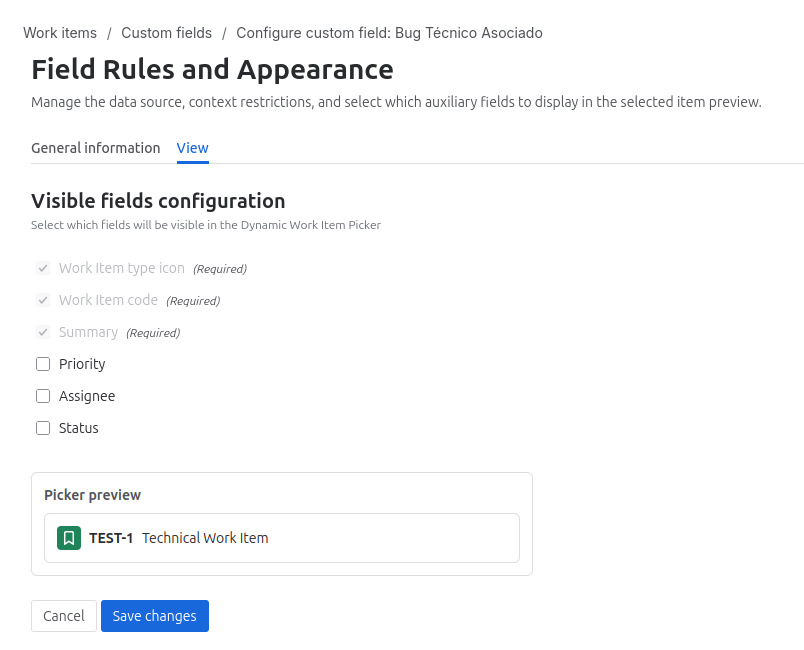This screenshot has height=650, width=804.
Task: Enable the Priority checkbox
Action: tap(43, 364)
